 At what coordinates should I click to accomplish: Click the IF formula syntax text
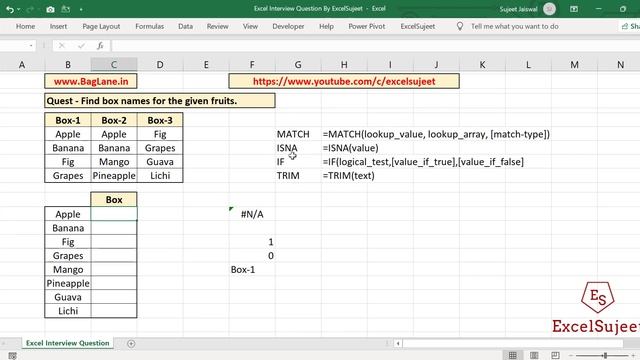423,162
